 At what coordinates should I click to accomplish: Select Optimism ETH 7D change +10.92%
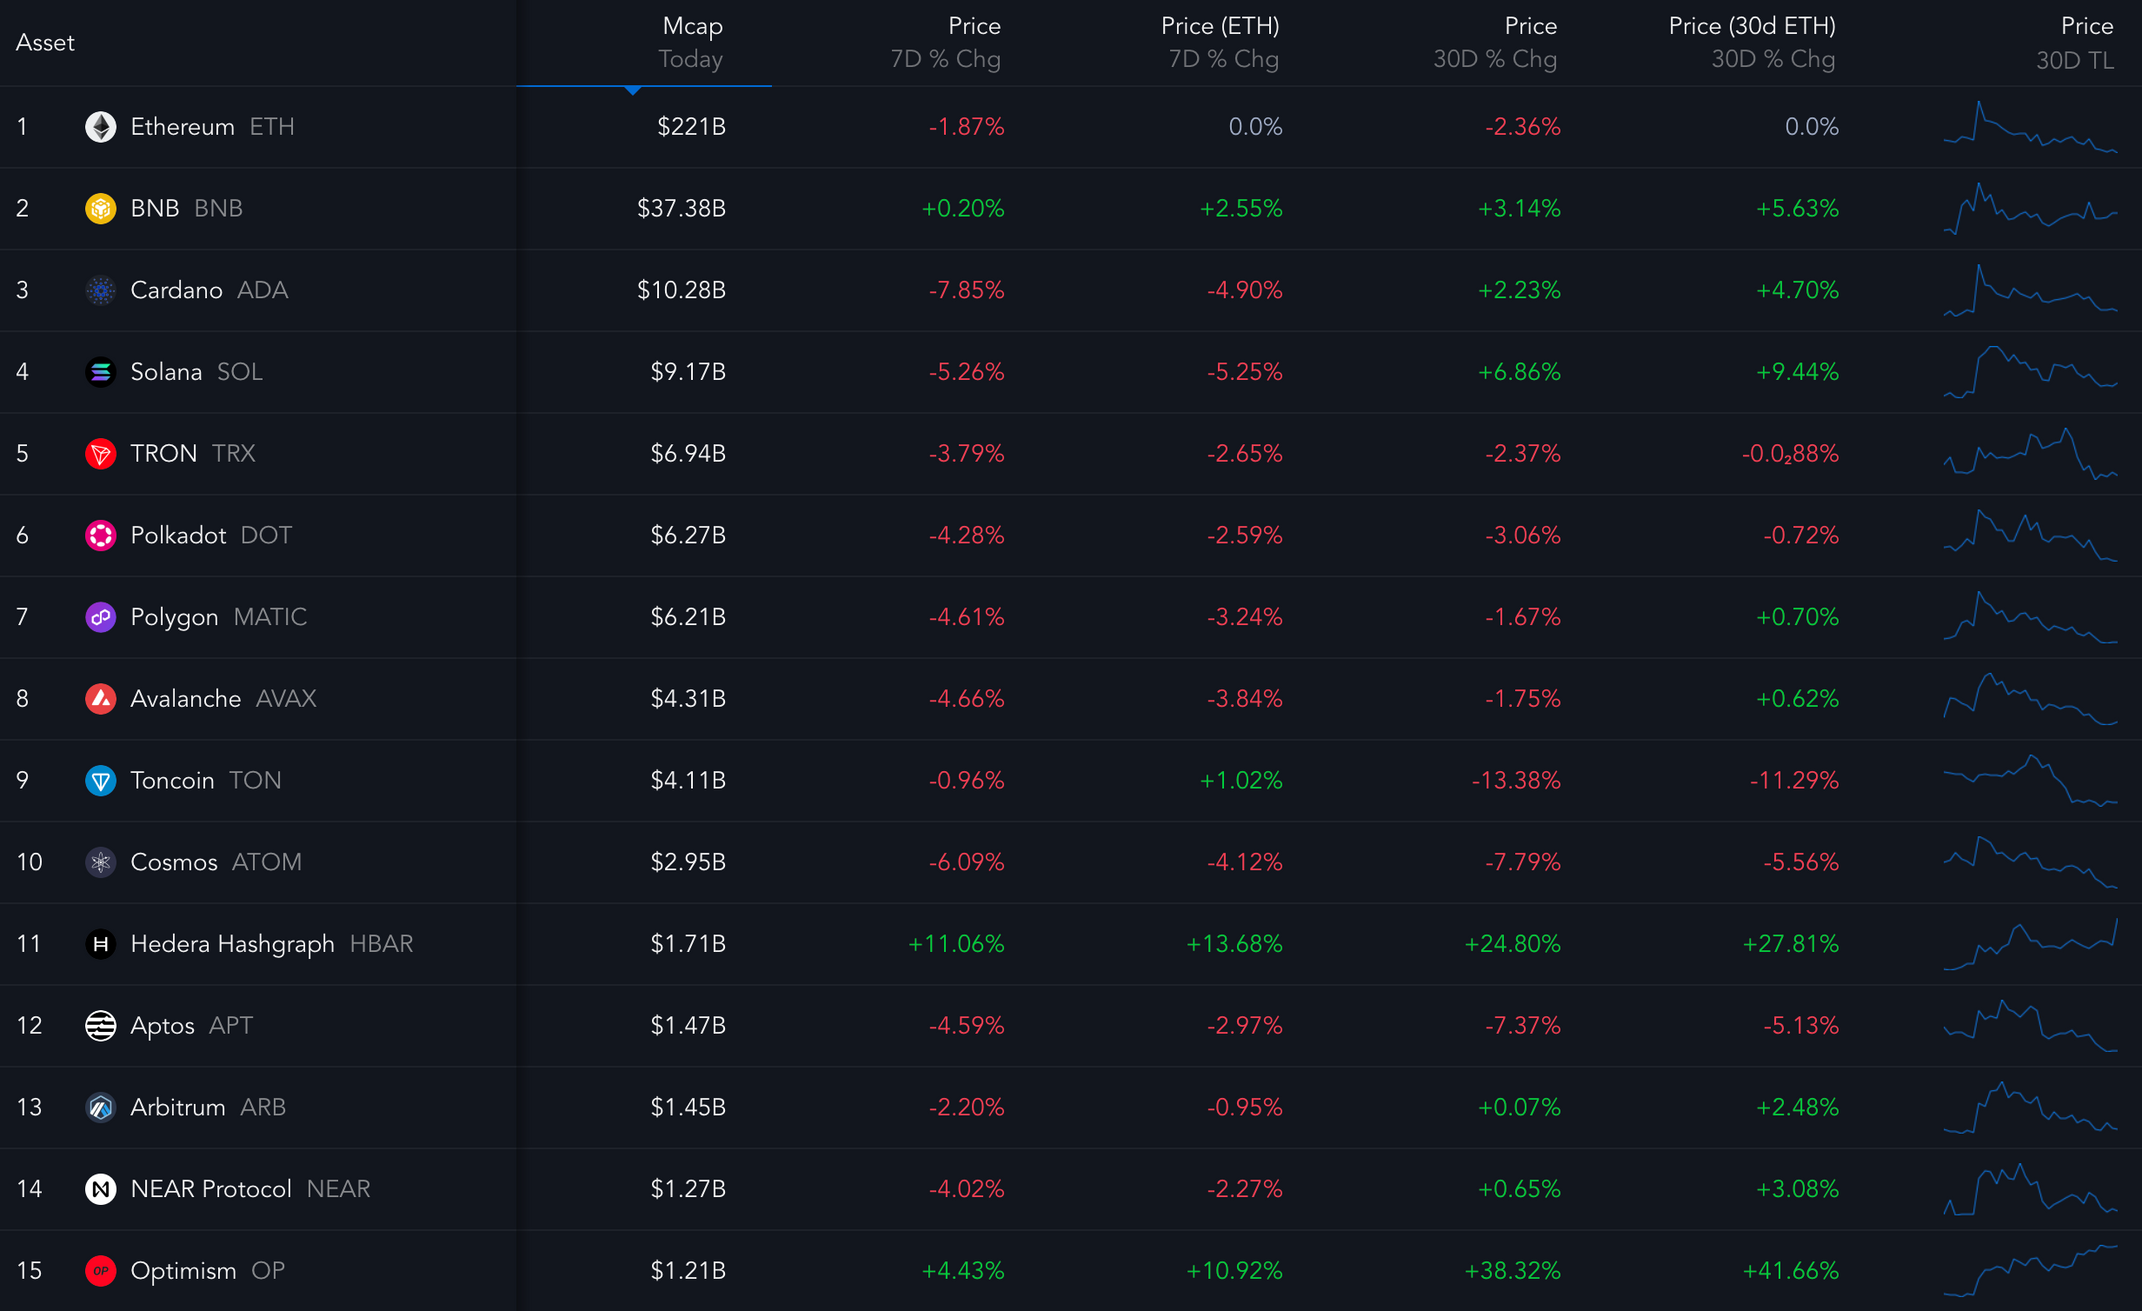pos(1234,1271)
